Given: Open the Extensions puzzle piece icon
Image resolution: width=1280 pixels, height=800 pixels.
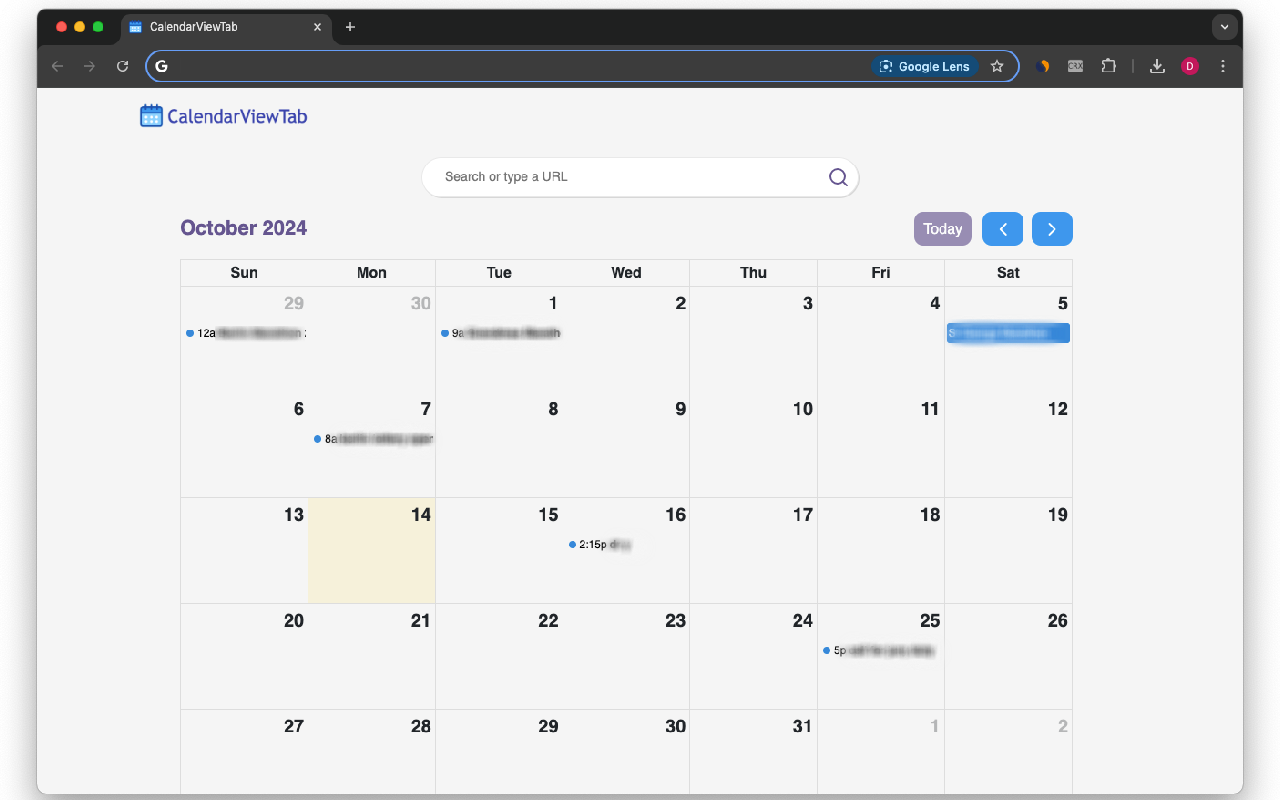Looking at the screenshot, I should (1109, 66).
